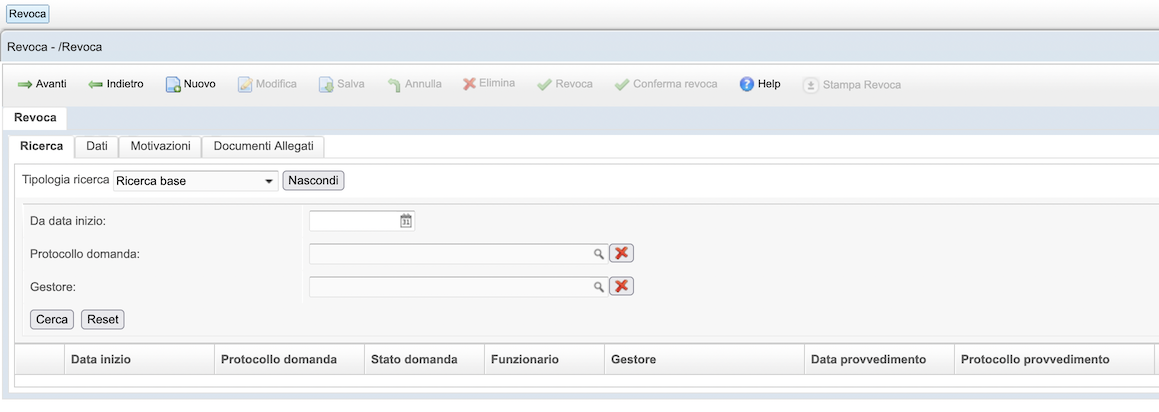
Task: Click the Nascondi button
Action: click(x=314, y=181)
